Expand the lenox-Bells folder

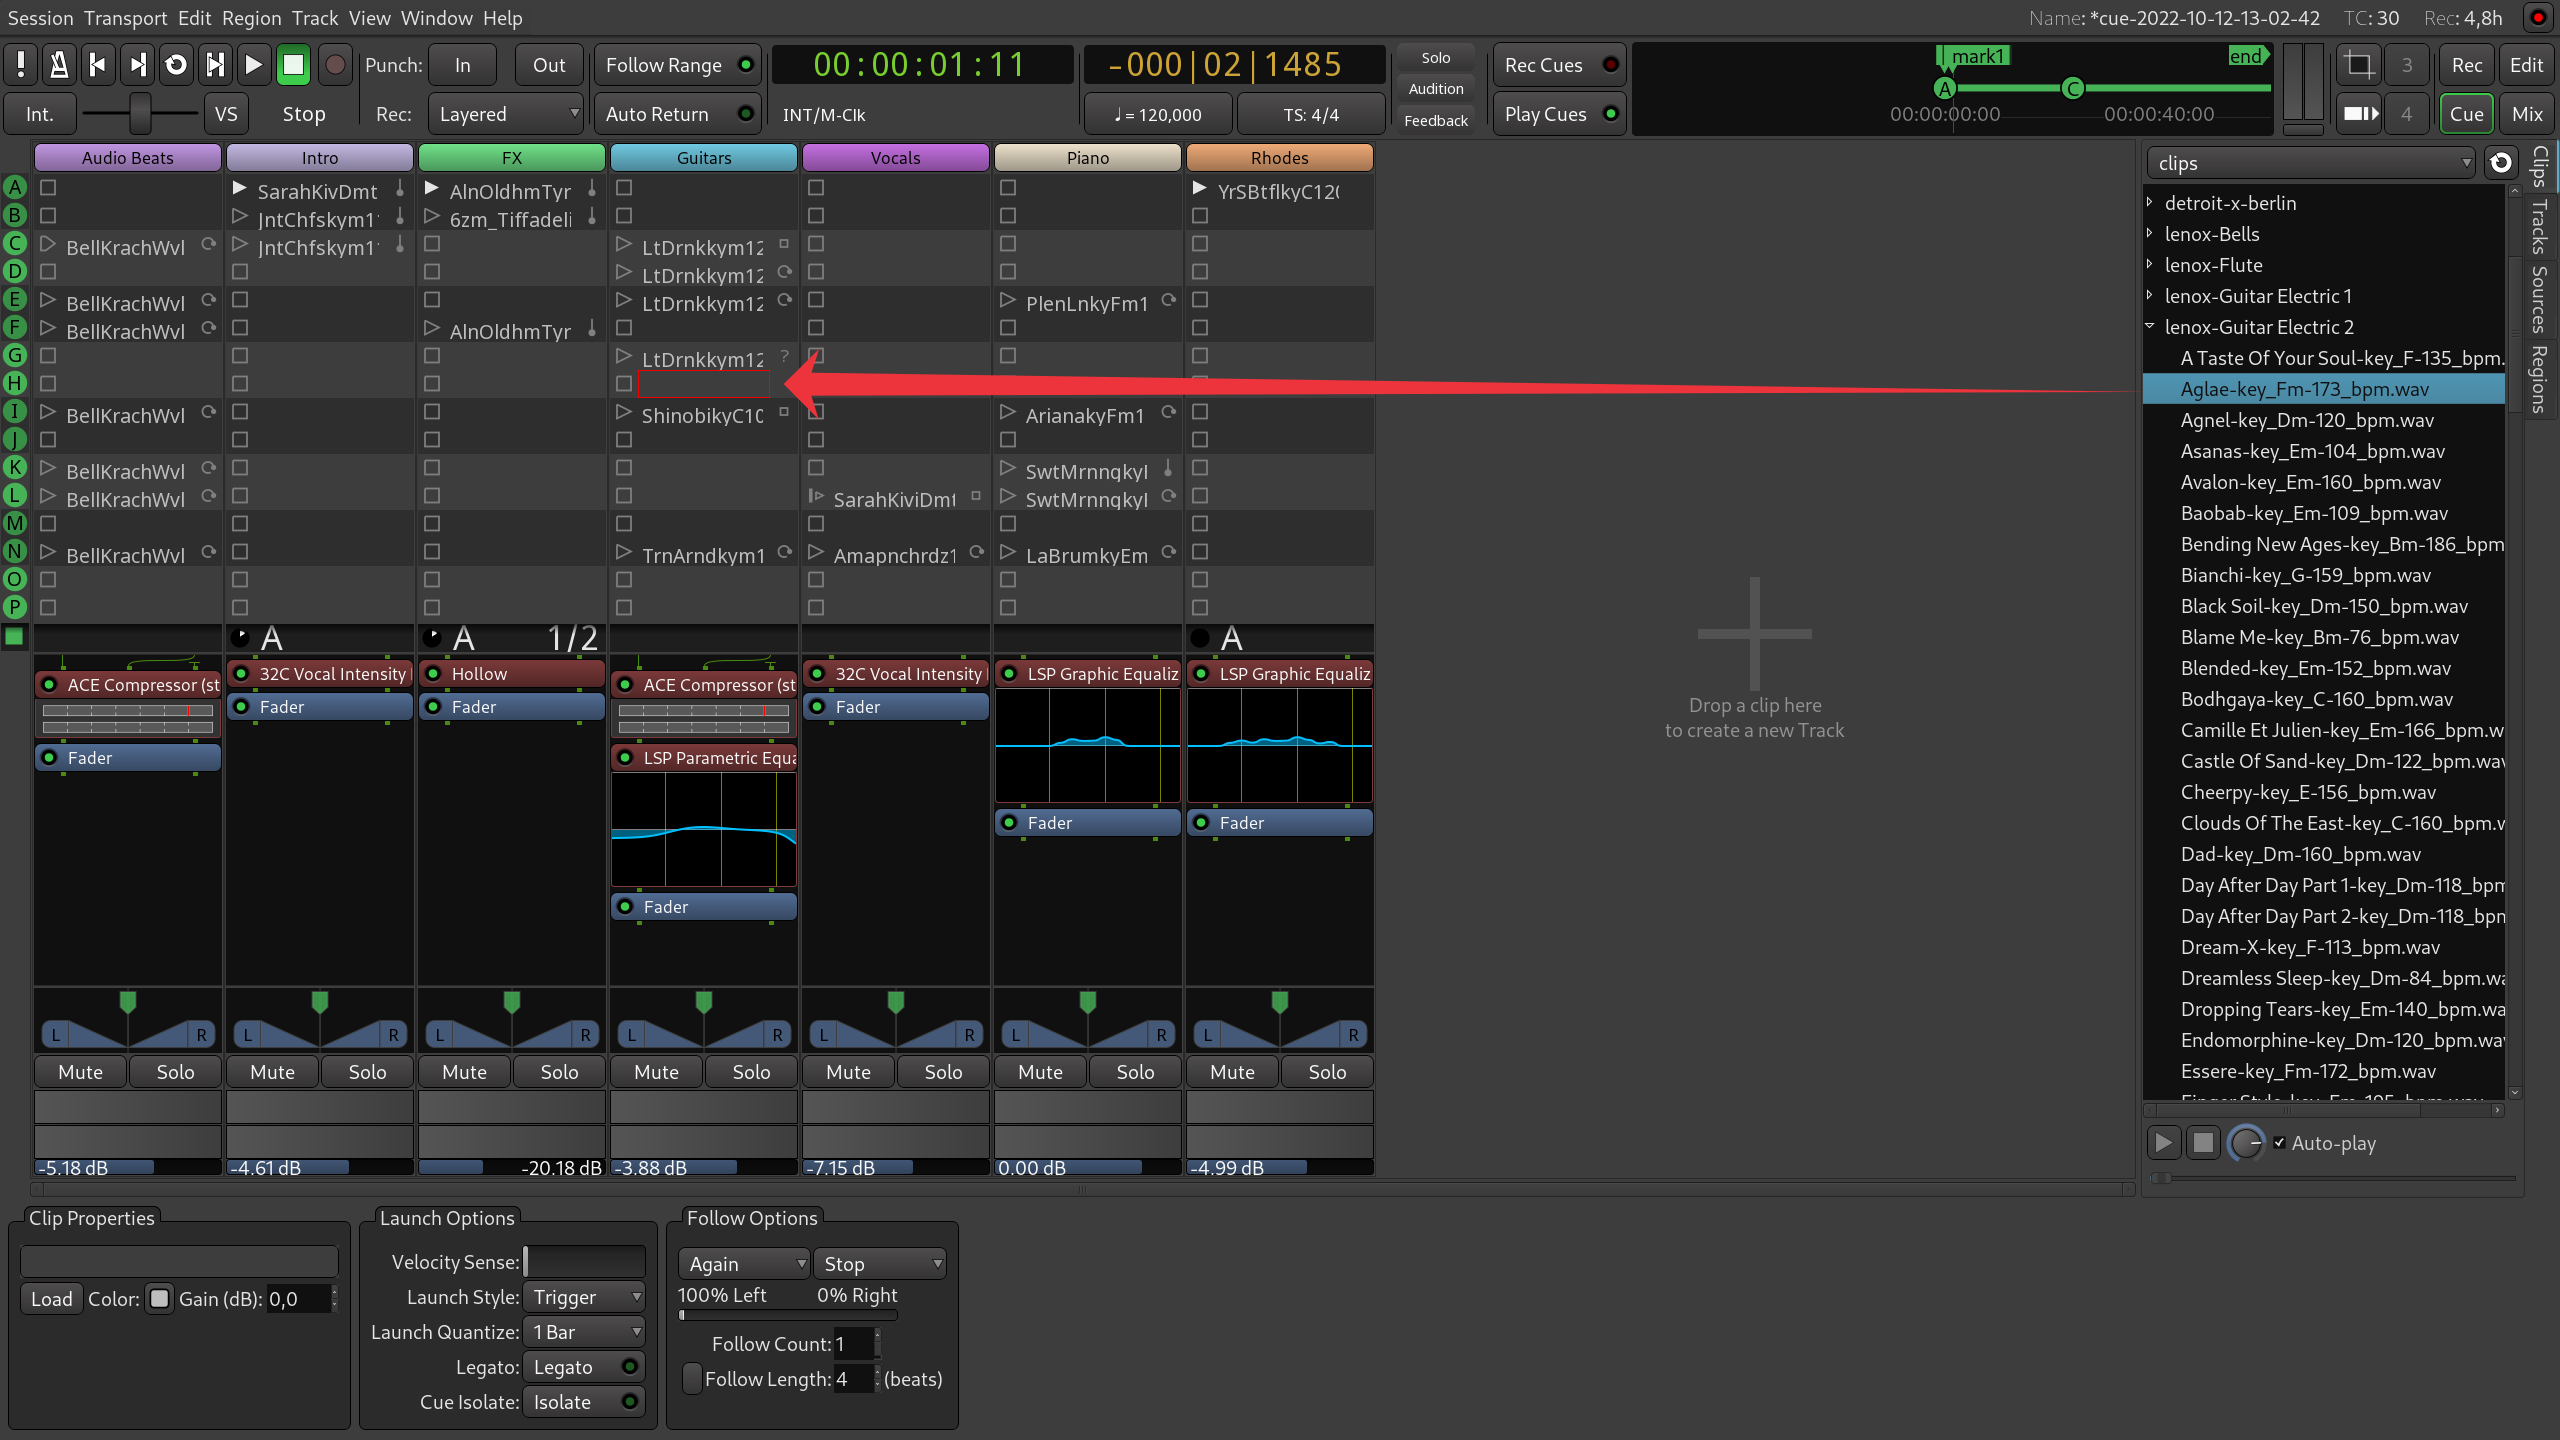2150,234
